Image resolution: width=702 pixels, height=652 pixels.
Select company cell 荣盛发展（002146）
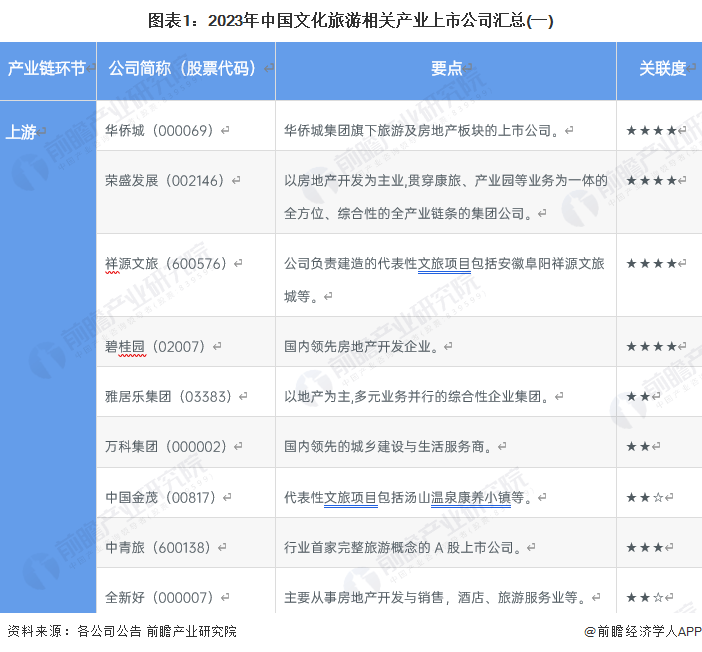pyautogui.click(x=166, y=181)
